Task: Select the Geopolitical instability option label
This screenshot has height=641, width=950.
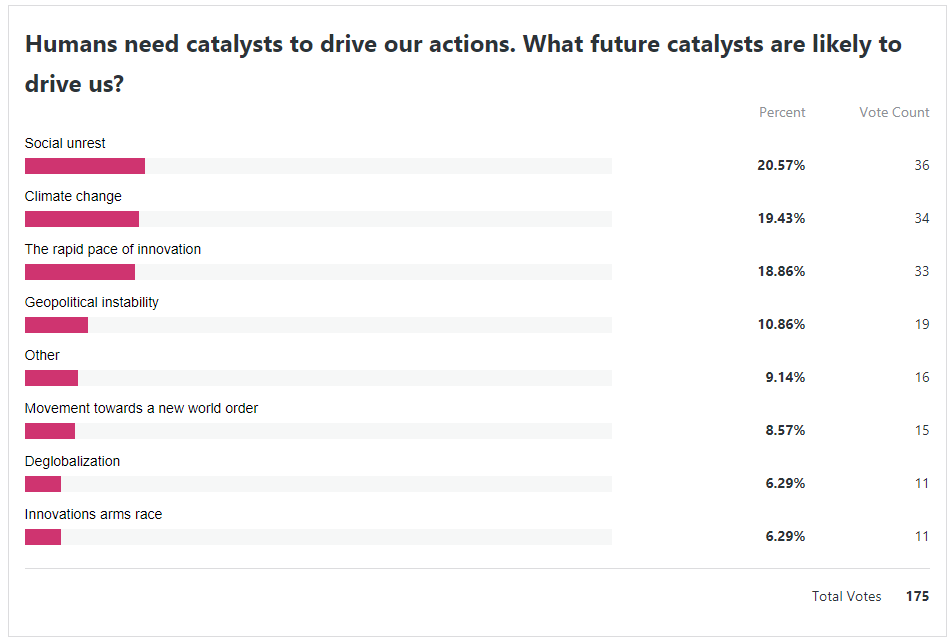Action: coord(91,302)
